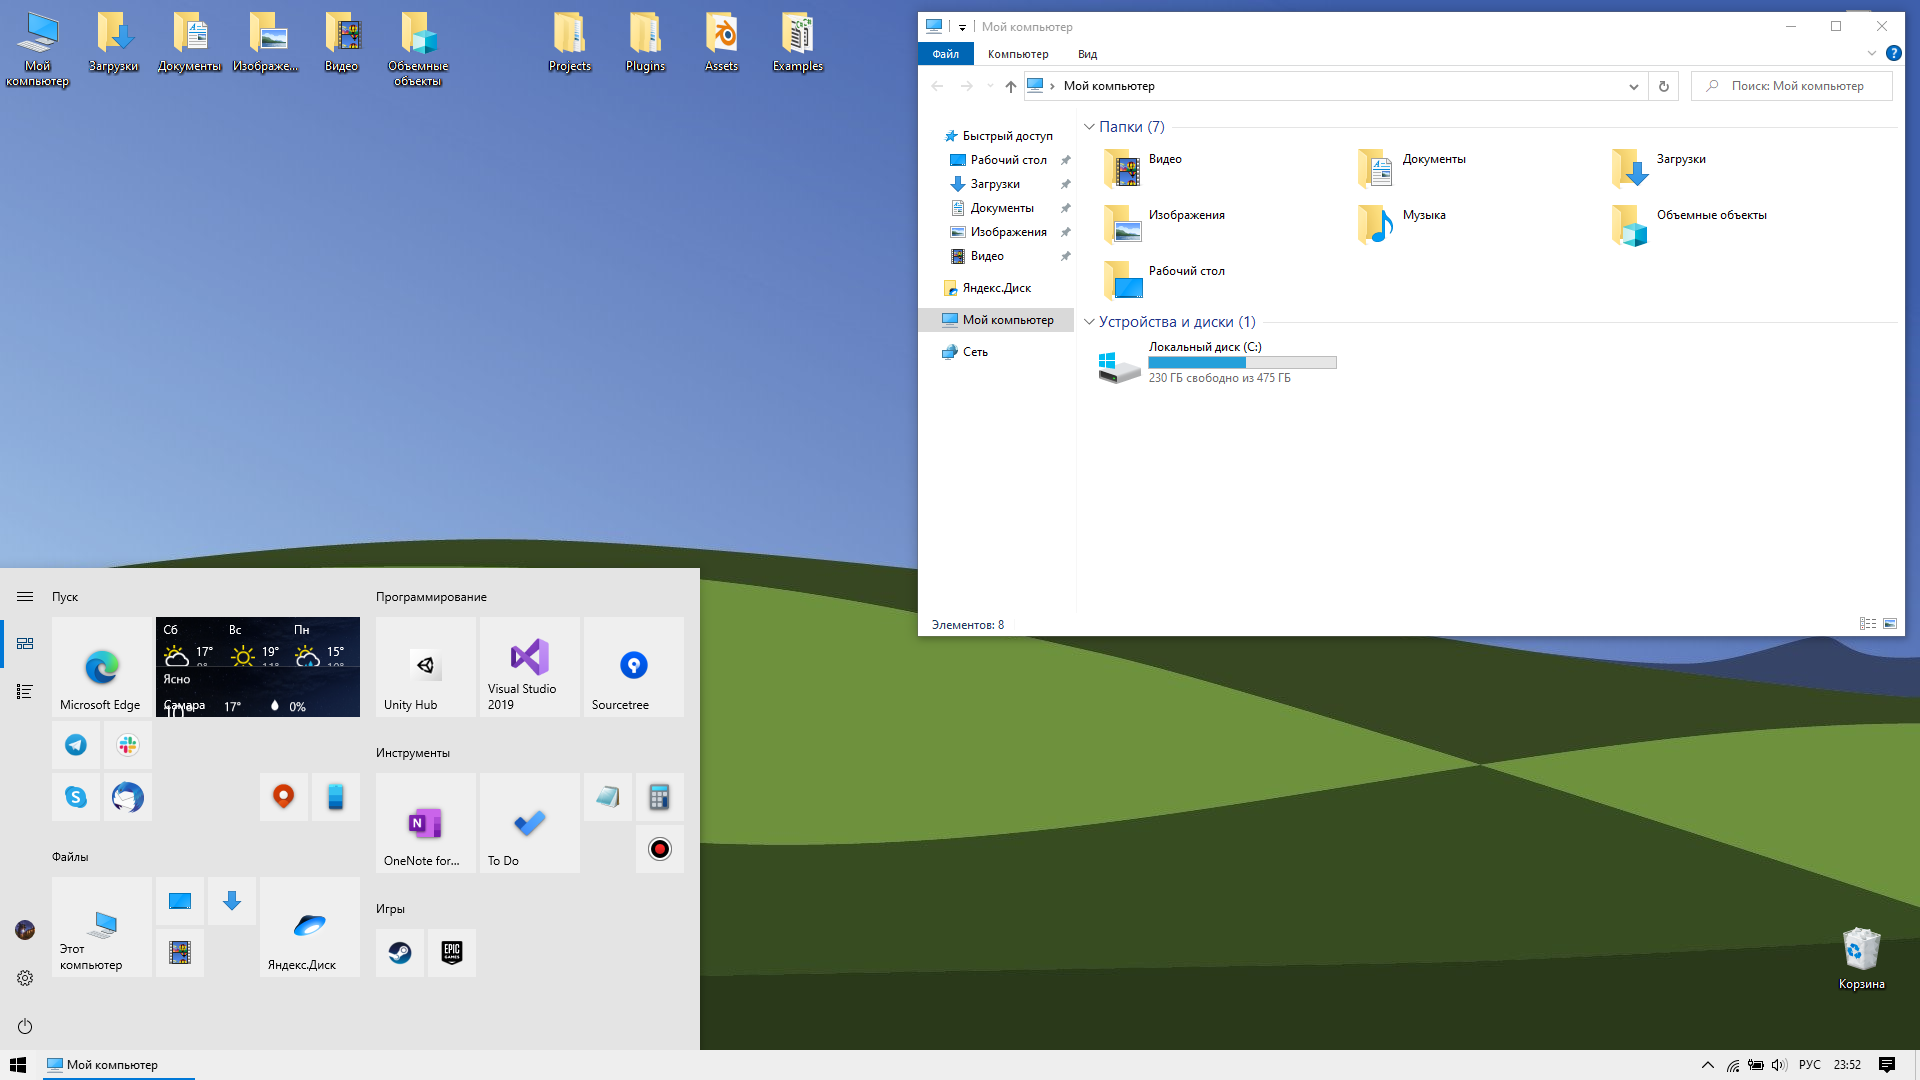Switch to large icons view in Explorer
The width and height of the screenshot is (1920, 1080).
[1890, 624]
